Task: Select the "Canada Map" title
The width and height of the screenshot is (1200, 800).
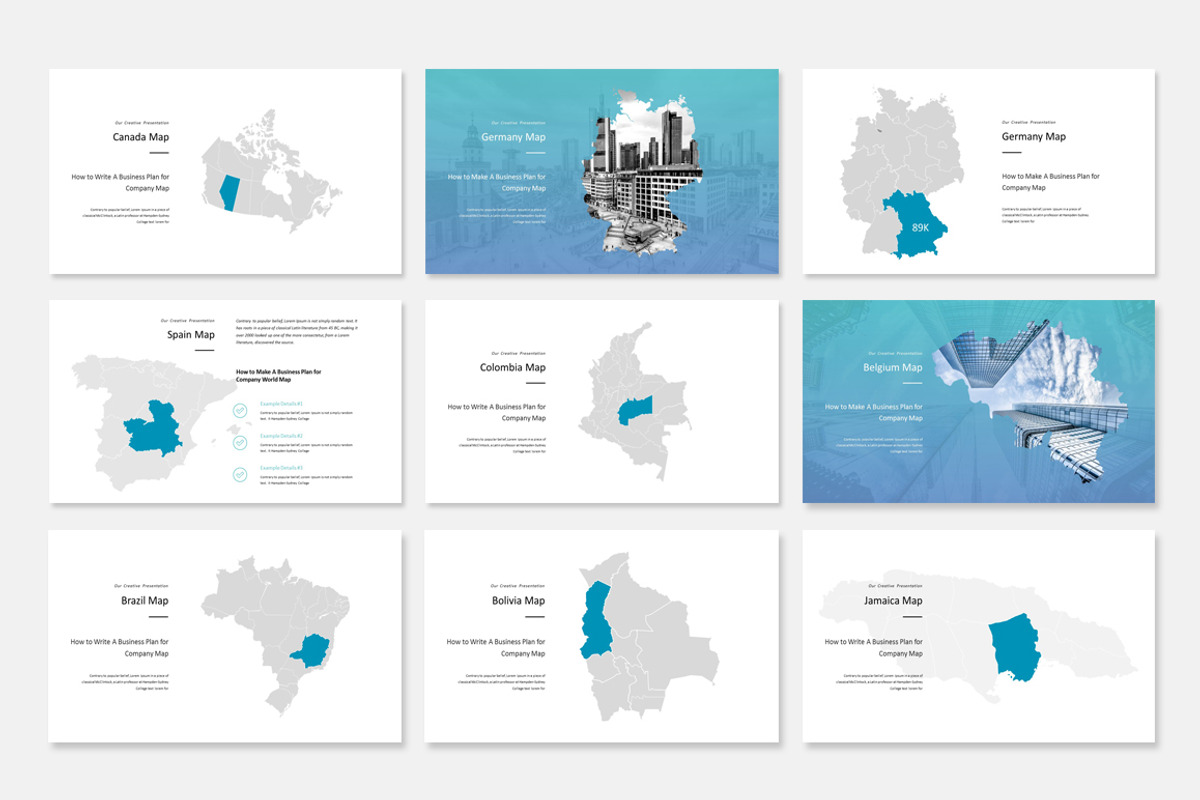Action: point(141,136)
